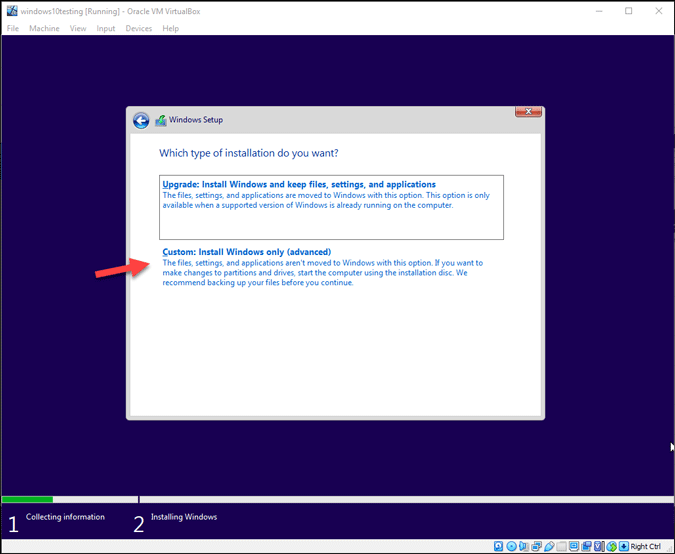Click the gray shared folders icon

click(x=561, y=546)
